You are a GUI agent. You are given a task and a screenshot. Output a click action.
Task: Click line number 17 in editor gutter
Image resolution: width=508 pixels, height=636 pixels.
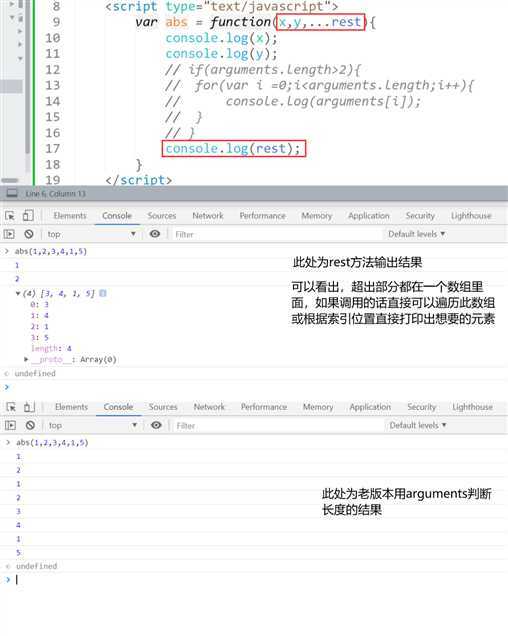pyautogui.click(x=52, y=148)
